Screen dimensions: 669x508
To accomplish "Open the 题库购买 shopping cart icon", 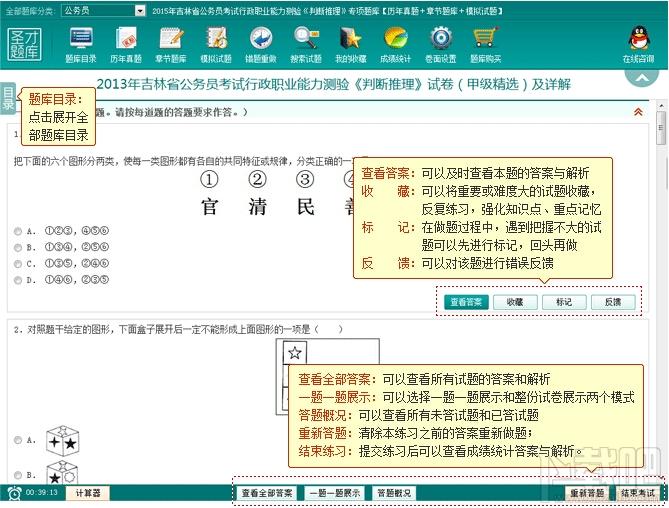I will (x=486, y=45).
